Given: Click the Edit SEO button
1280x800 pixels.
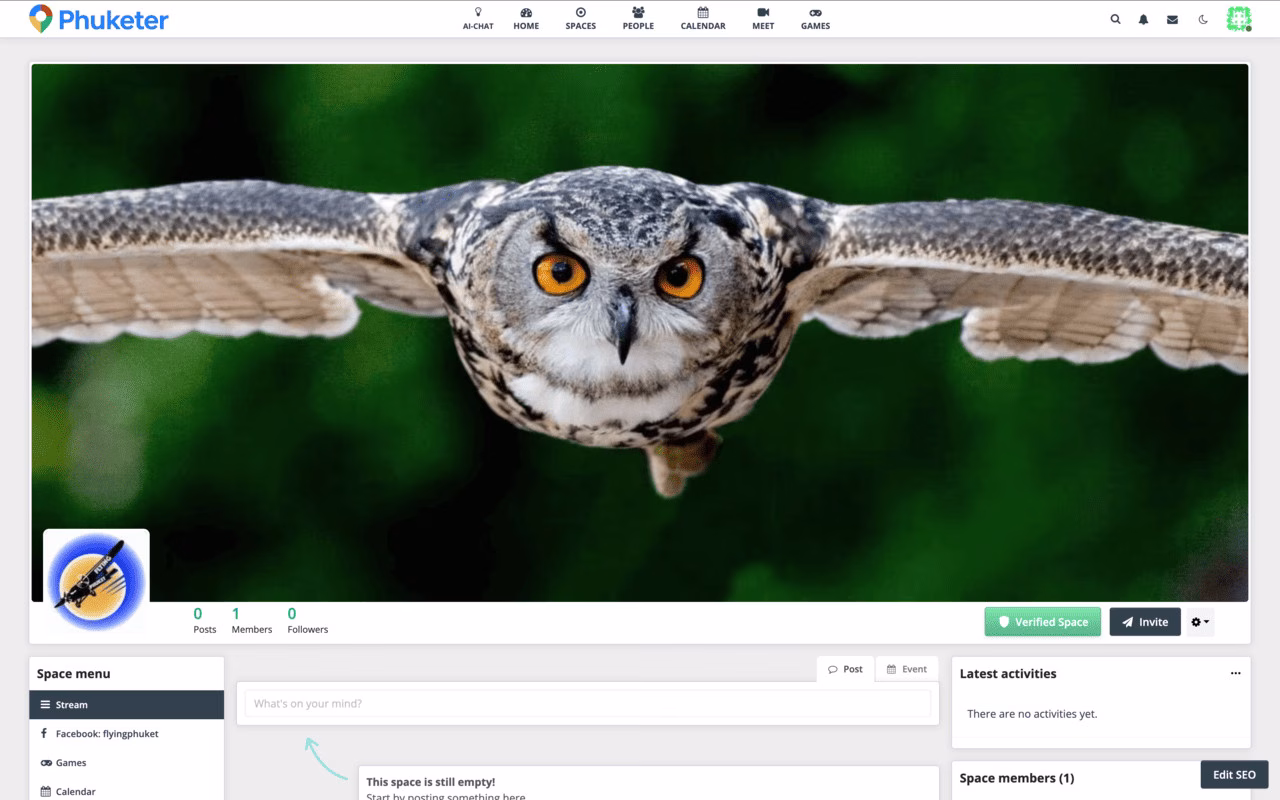Looking at the screenshot, I should [1234, 775].
